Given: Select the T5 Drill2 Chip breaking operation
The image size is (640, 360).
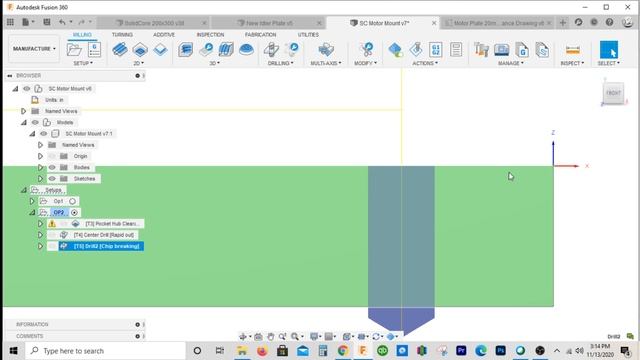Looking at the screenshot, I should click(x=101, y=246).
